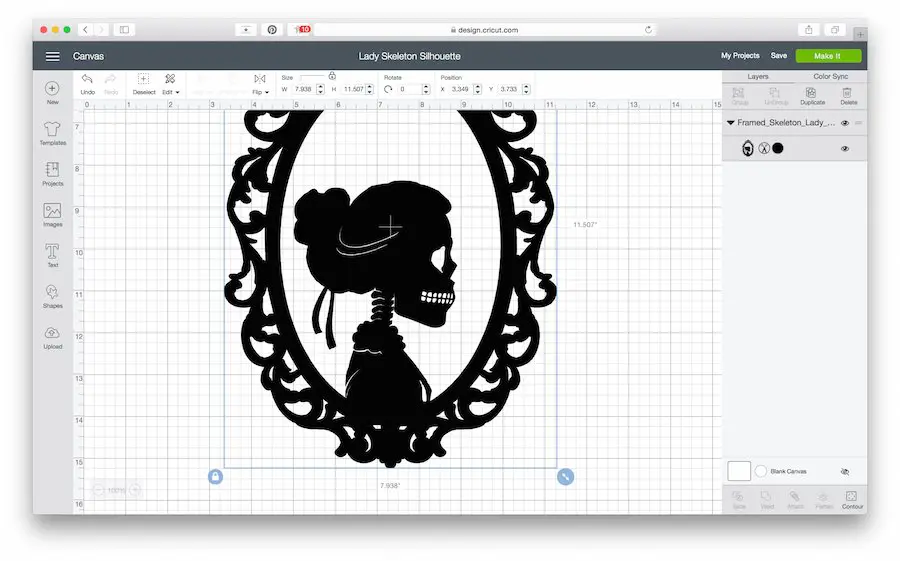The width and height of the screenshot is (900, 561).
Task: Switch to the Color Sync tab
Action: point(830,76)
